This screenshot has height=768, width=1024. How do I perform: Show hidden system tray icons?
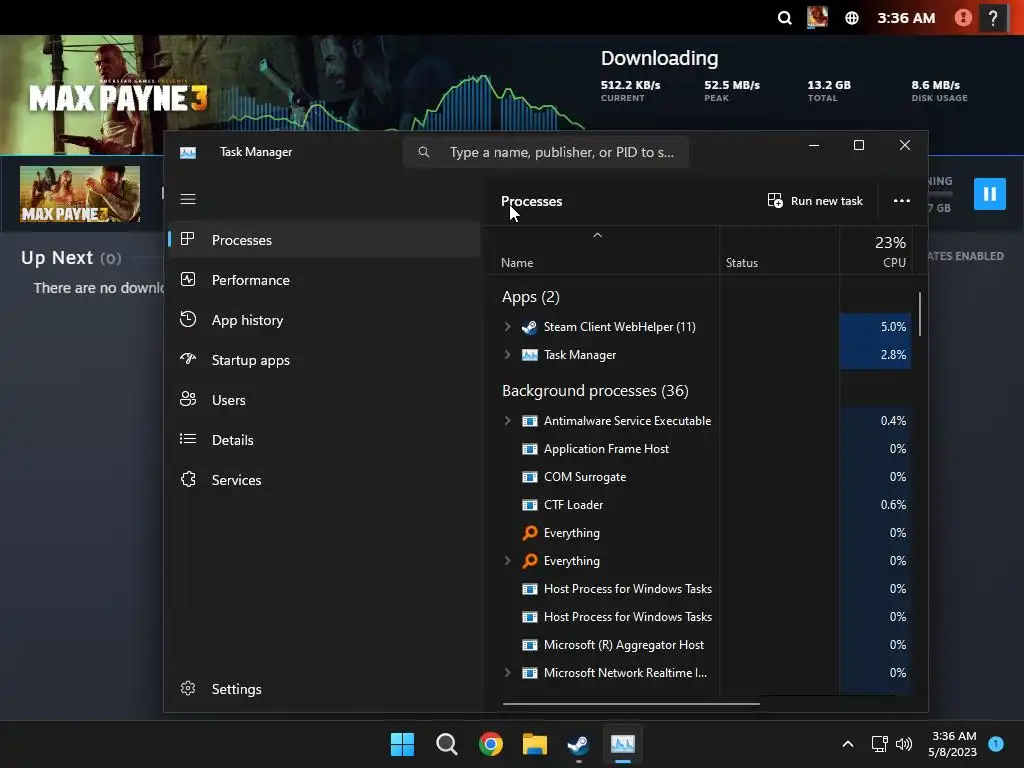[x=848, y=744]
